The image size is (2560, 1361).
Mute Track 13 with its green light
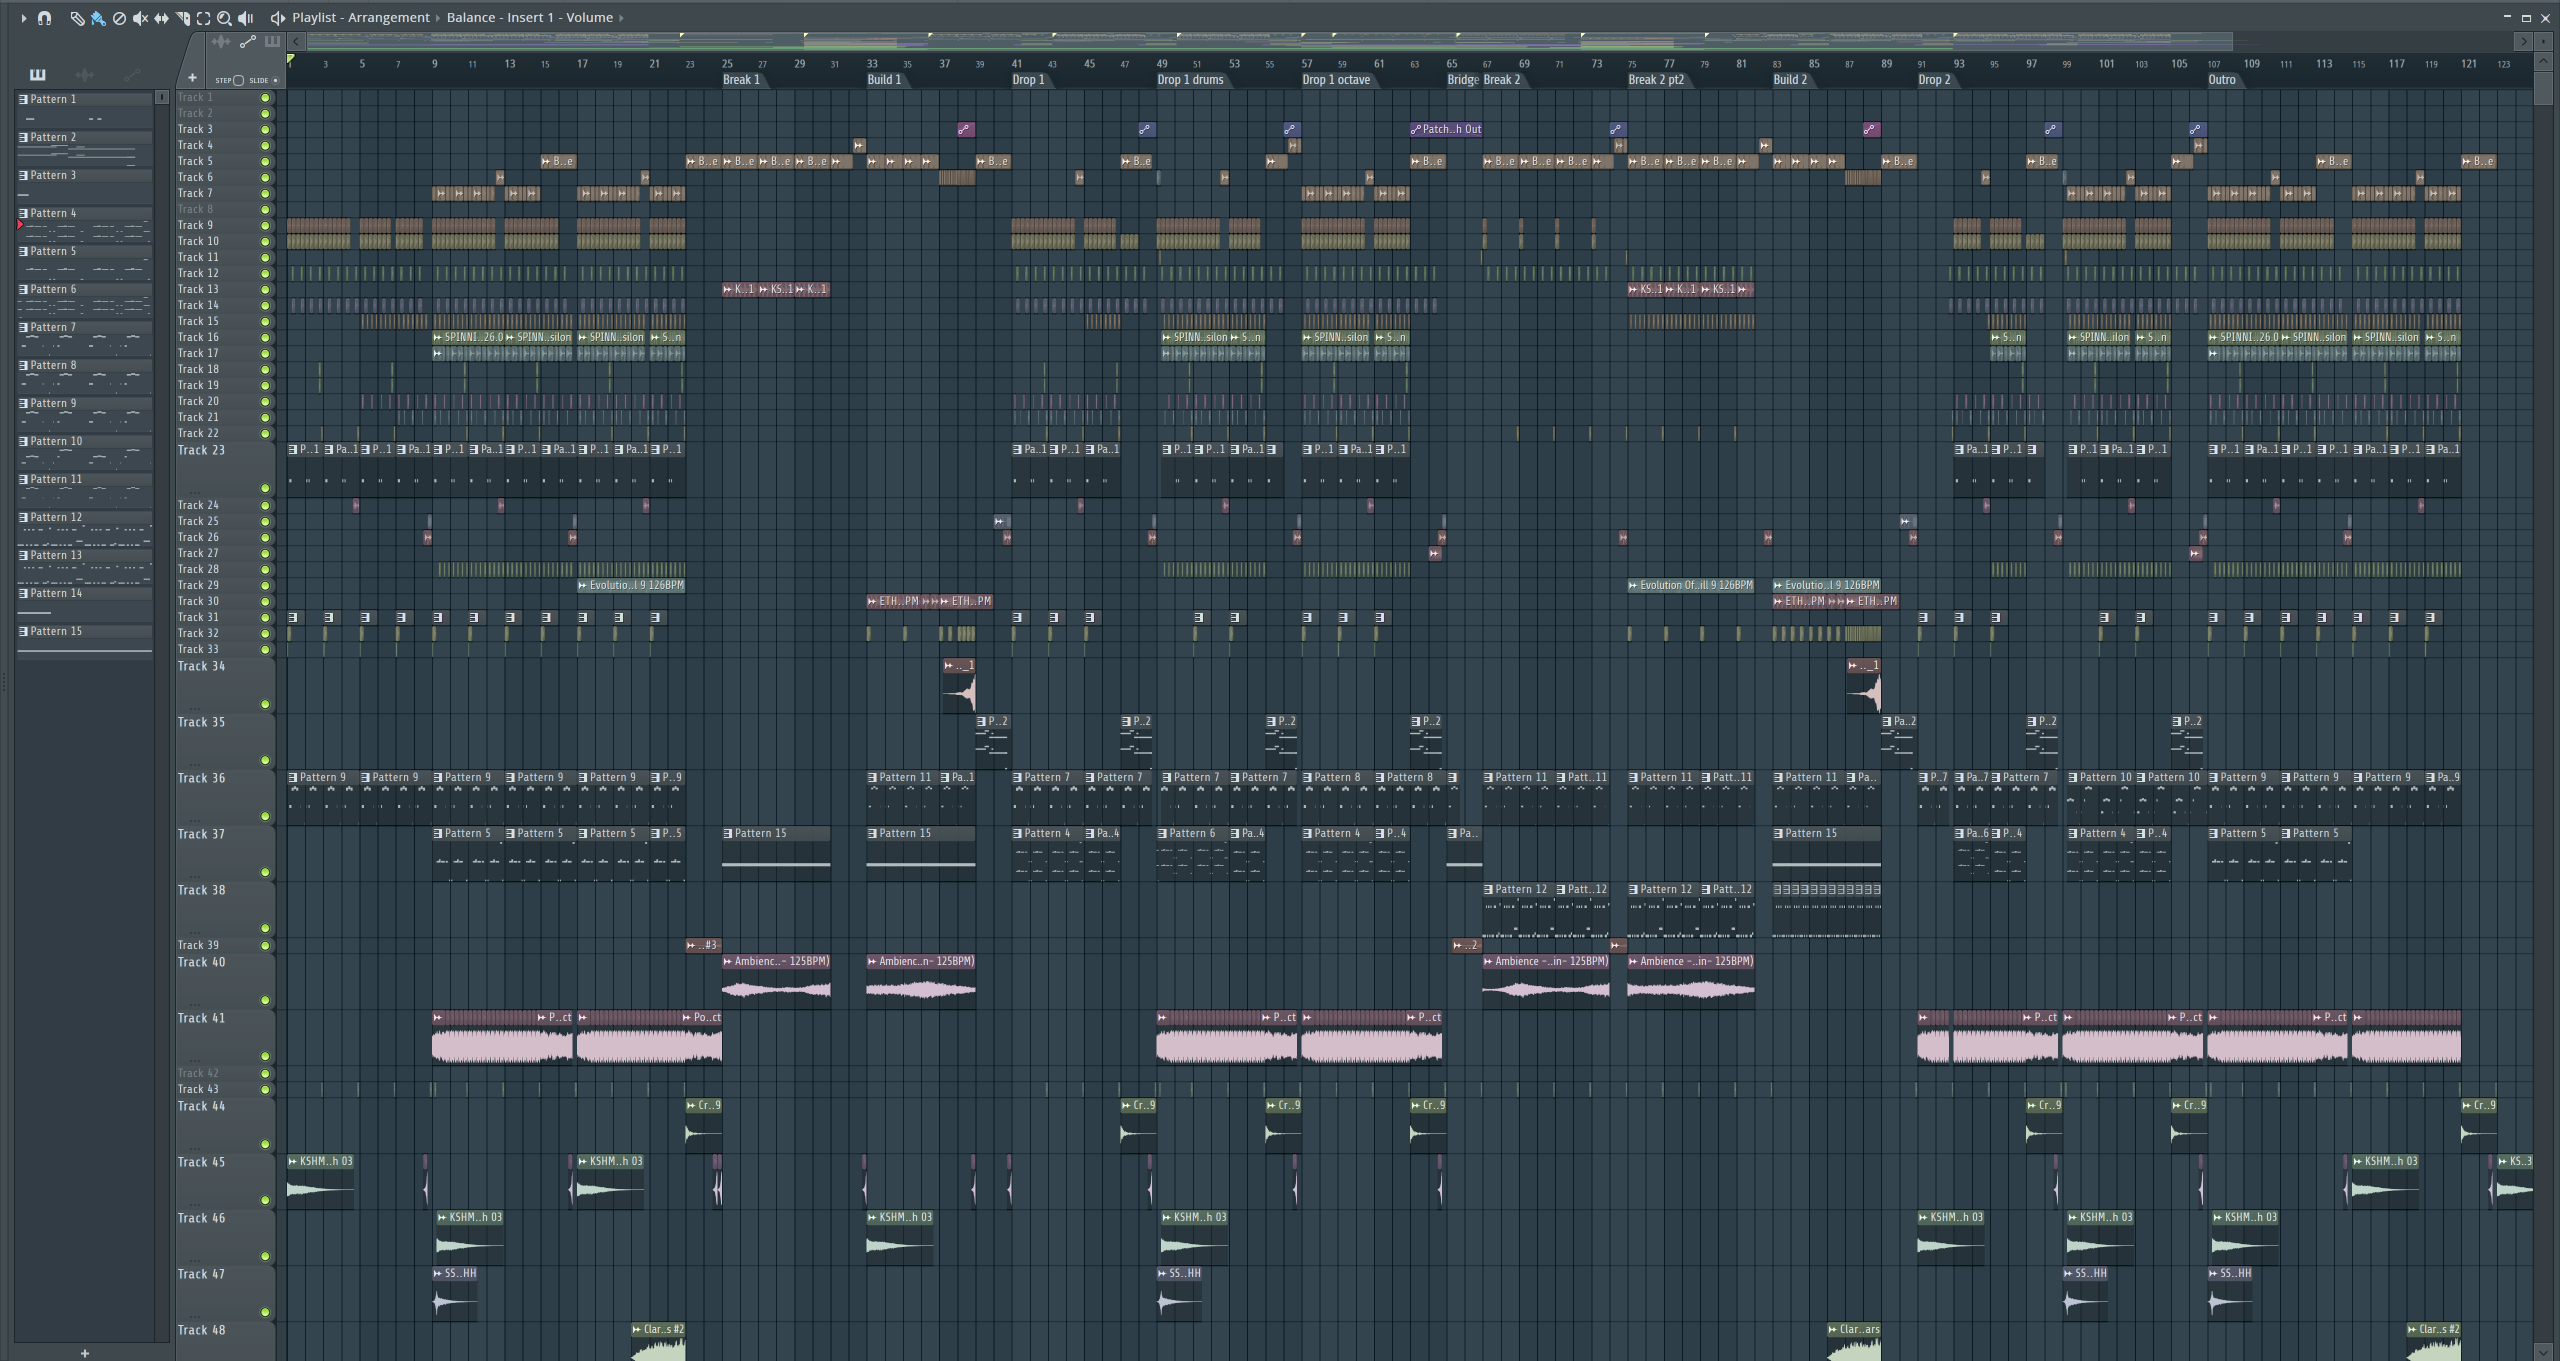tap(265, 290)
